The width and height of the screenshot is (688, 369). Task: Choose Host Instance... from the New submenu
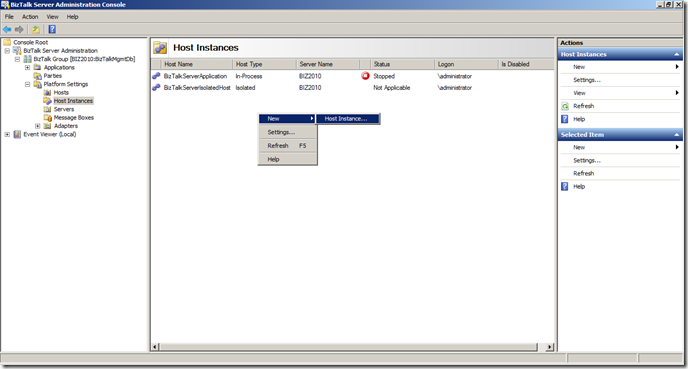(x=348, y=118)
